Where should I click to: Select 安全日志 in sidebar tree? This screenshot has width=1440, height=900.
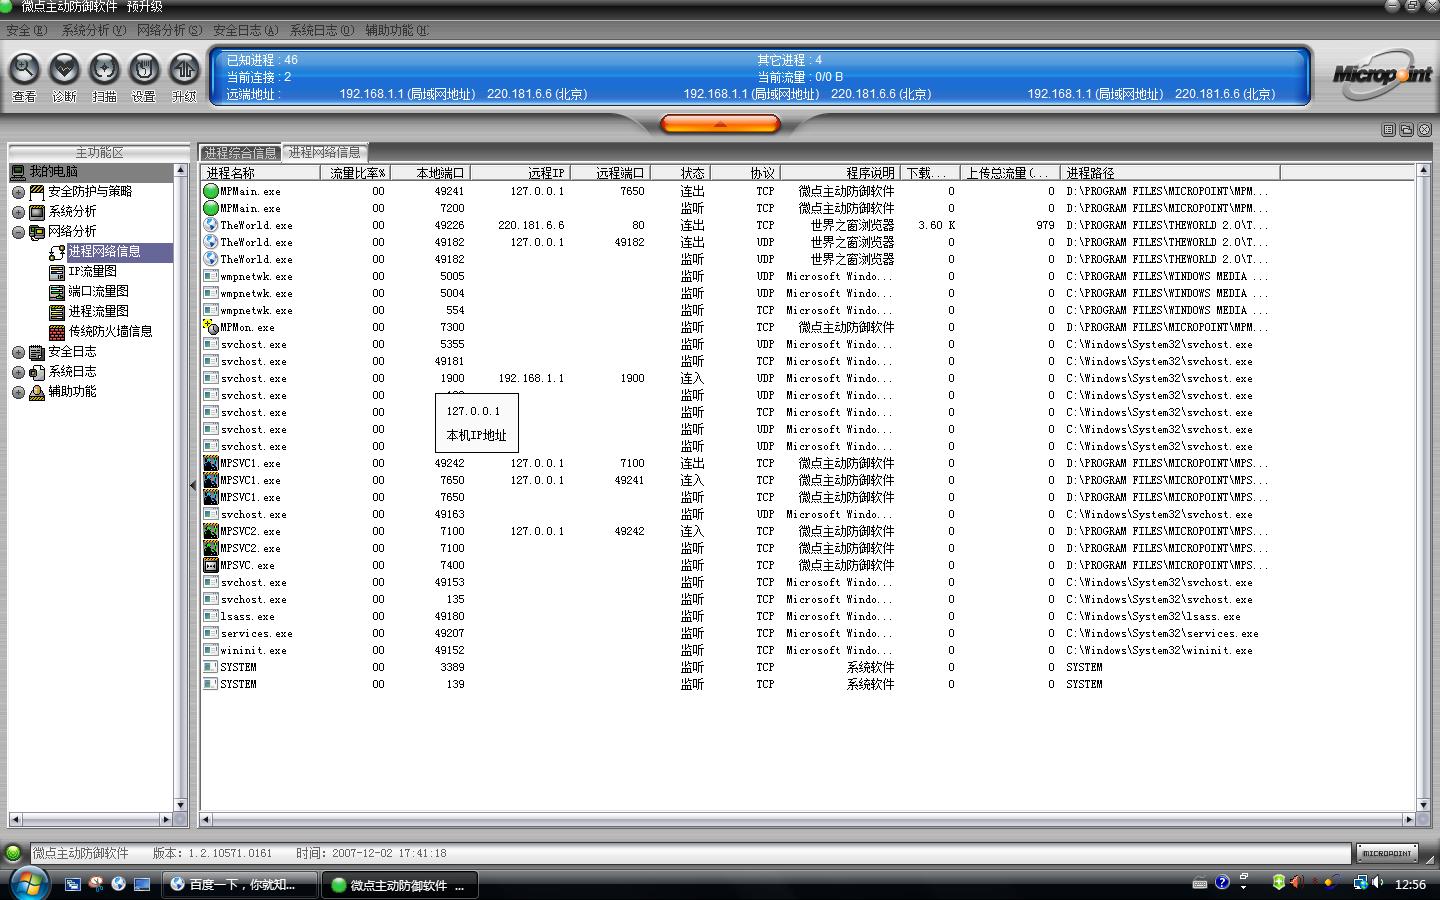72,351
